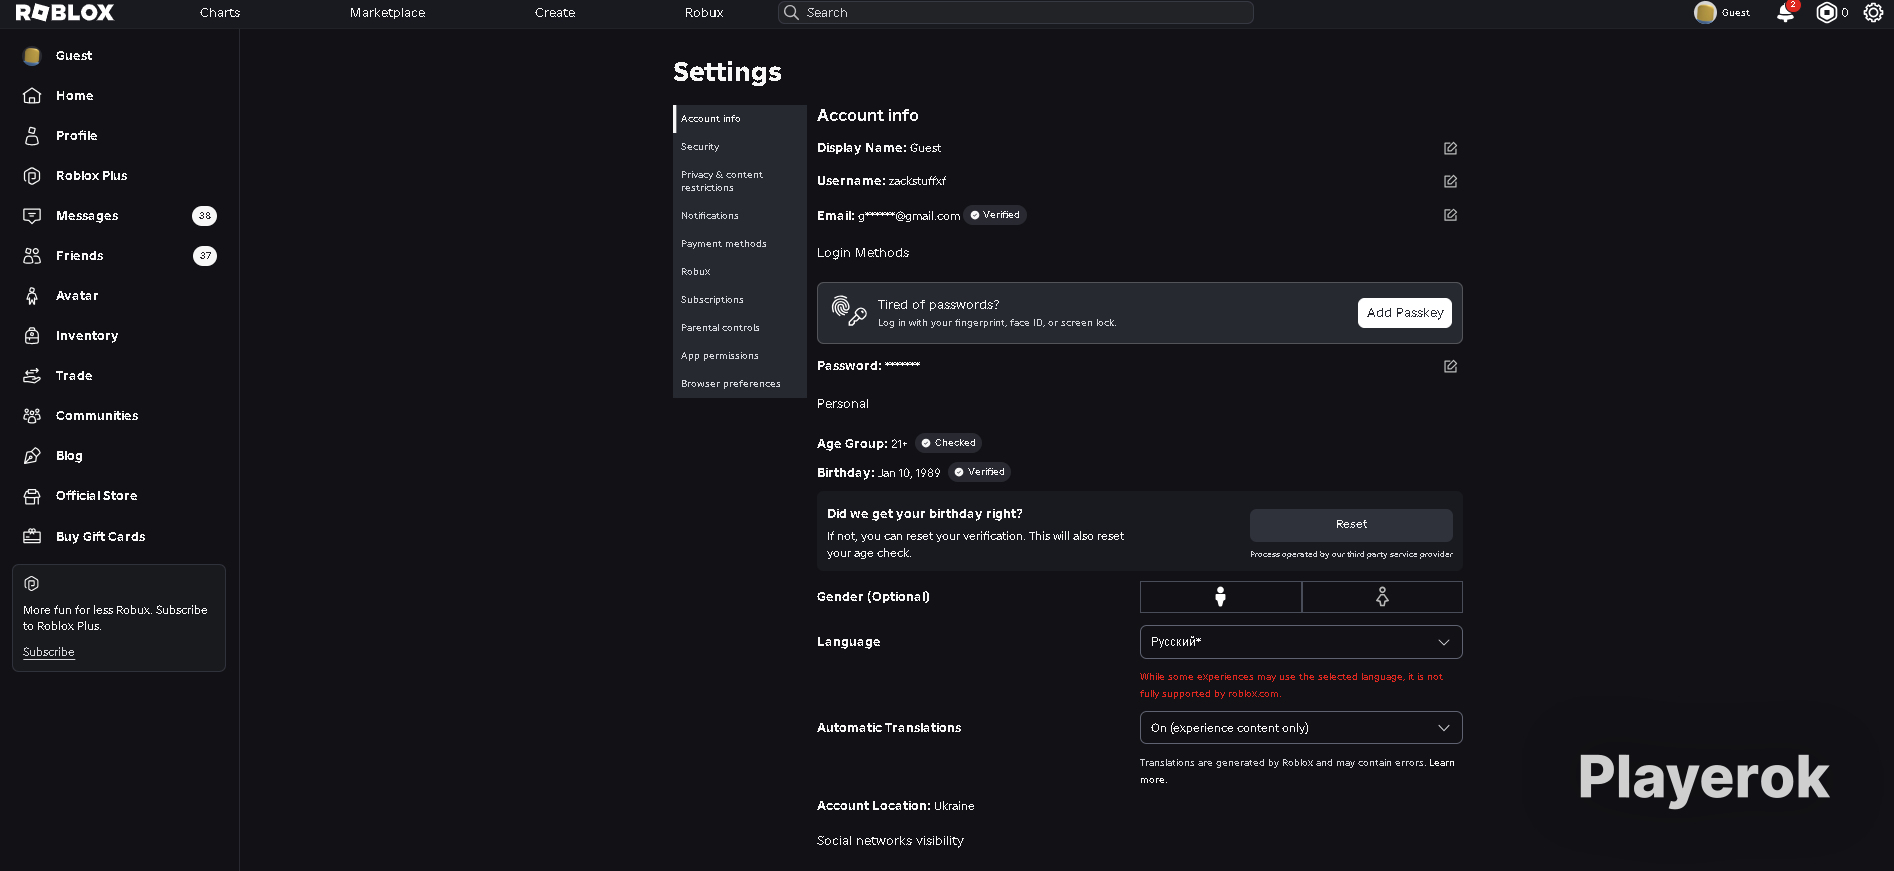Click the Inventory bag icon in sidebar
1894x871 pixels.
coord(32,336)
